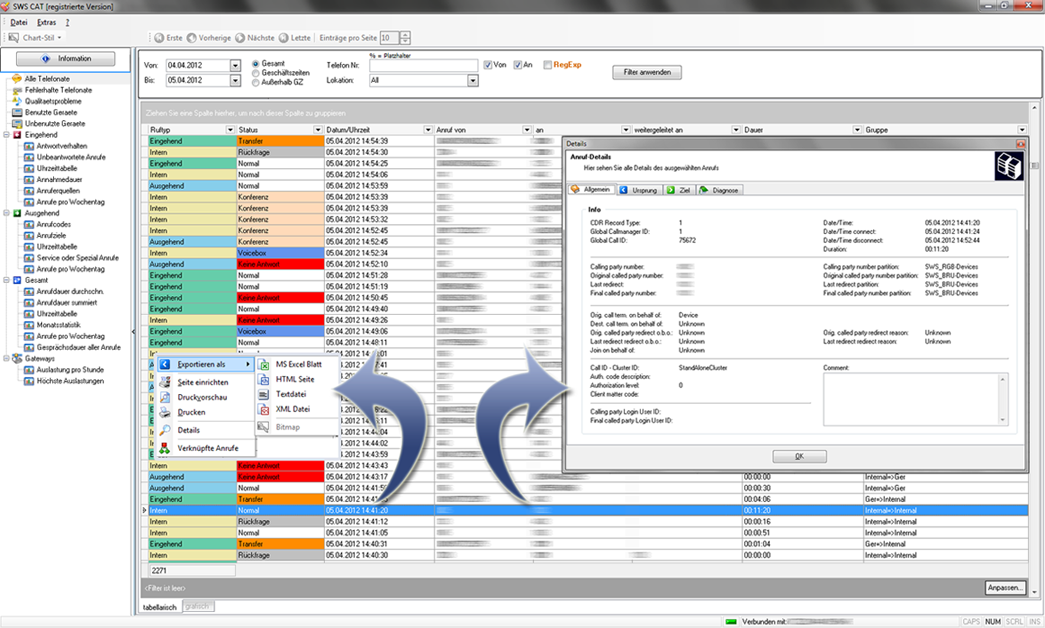The image size is (1045, 628).
Task: Open the Extras menu
Action: (x=47, y=23)
